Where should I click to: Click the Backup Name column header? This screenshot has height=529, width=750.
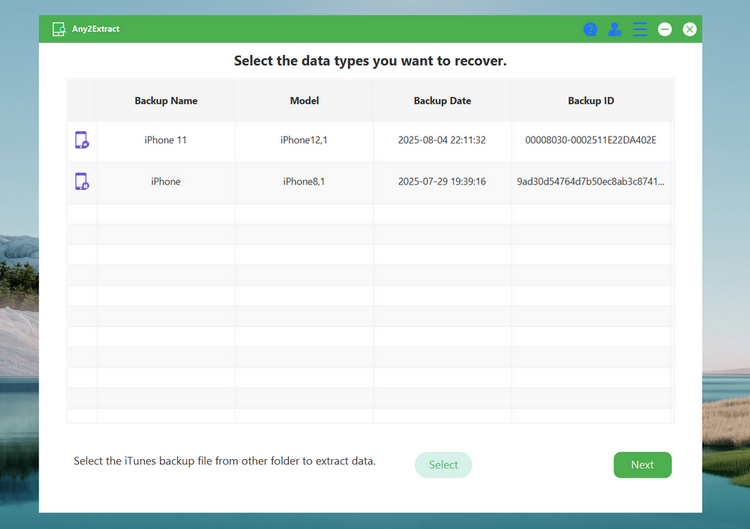click(166, 101)
